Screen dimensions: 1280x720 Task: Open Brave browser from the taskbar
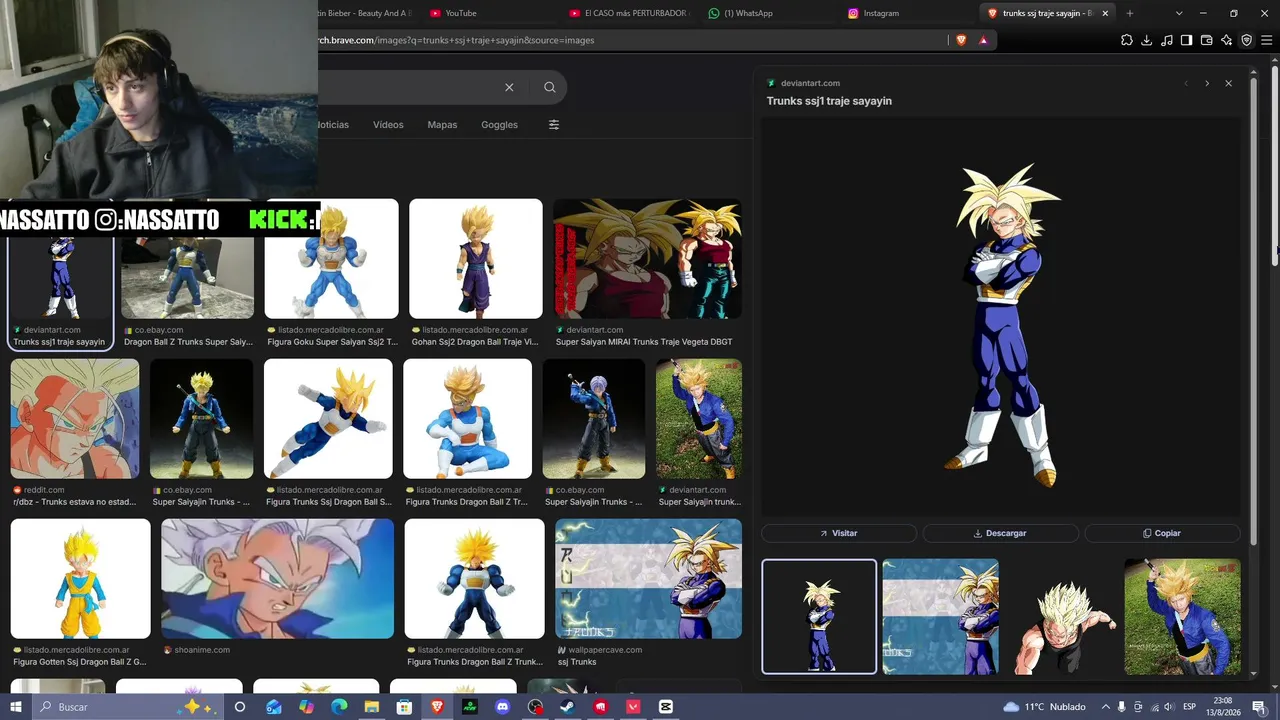click(x=437, y=707)
